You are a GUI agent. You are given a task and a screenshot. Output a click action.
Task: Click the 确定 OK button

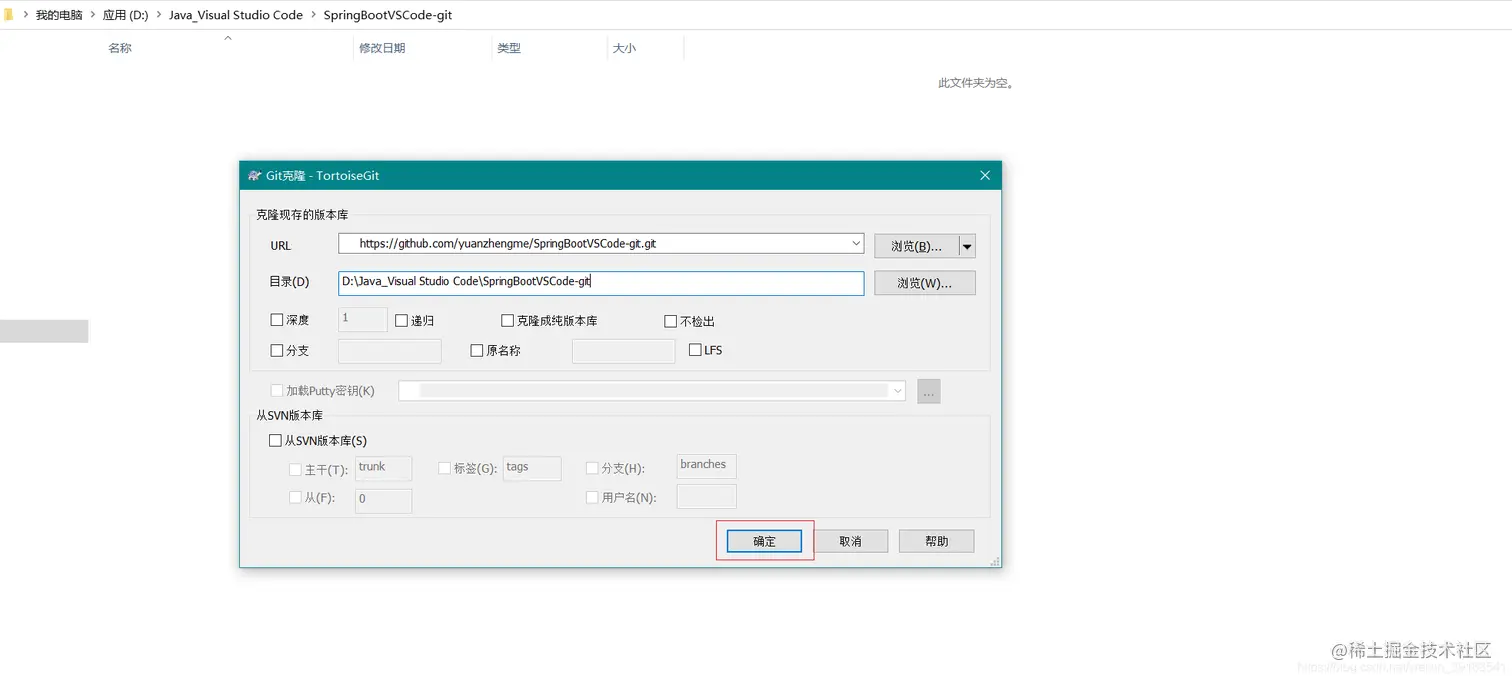[764, 541]
